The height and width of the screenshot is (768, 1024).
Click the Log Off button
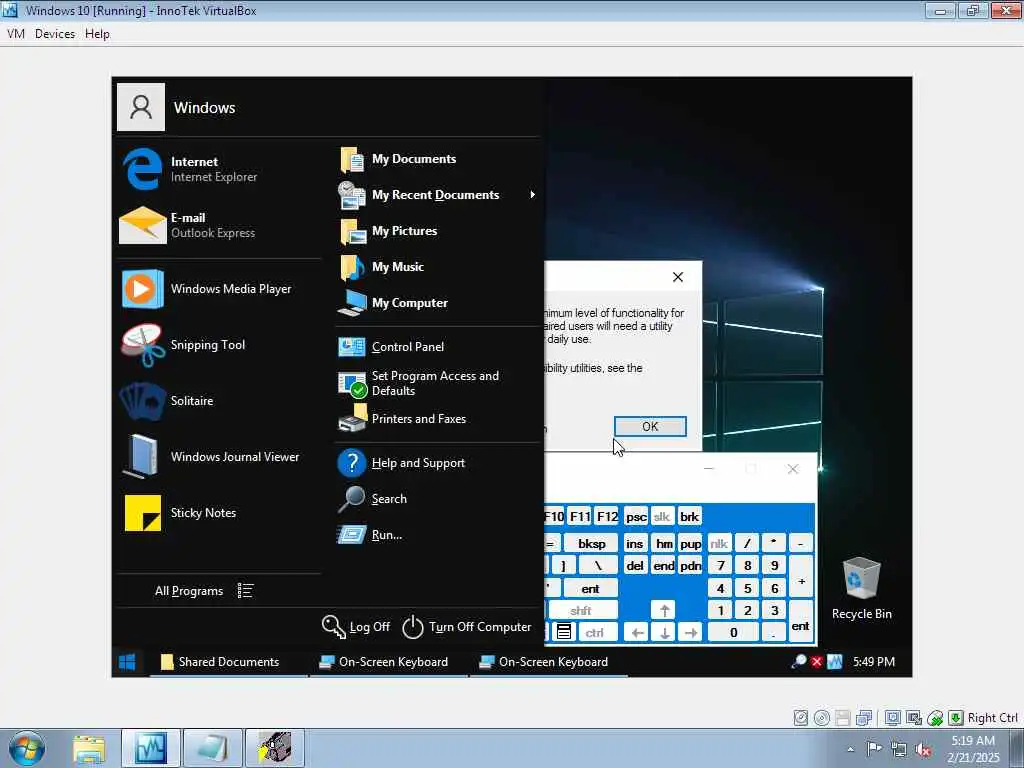[x=356, y=627]
